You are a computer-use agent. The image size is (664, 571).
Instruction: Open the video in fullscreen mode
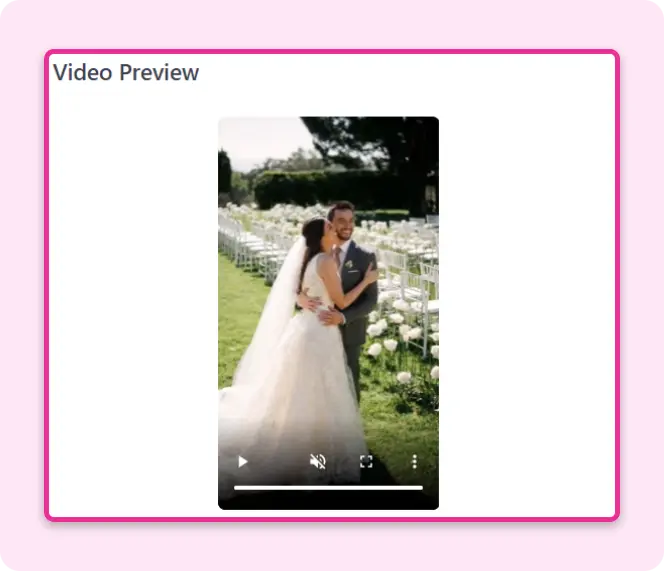pos(366,461)
